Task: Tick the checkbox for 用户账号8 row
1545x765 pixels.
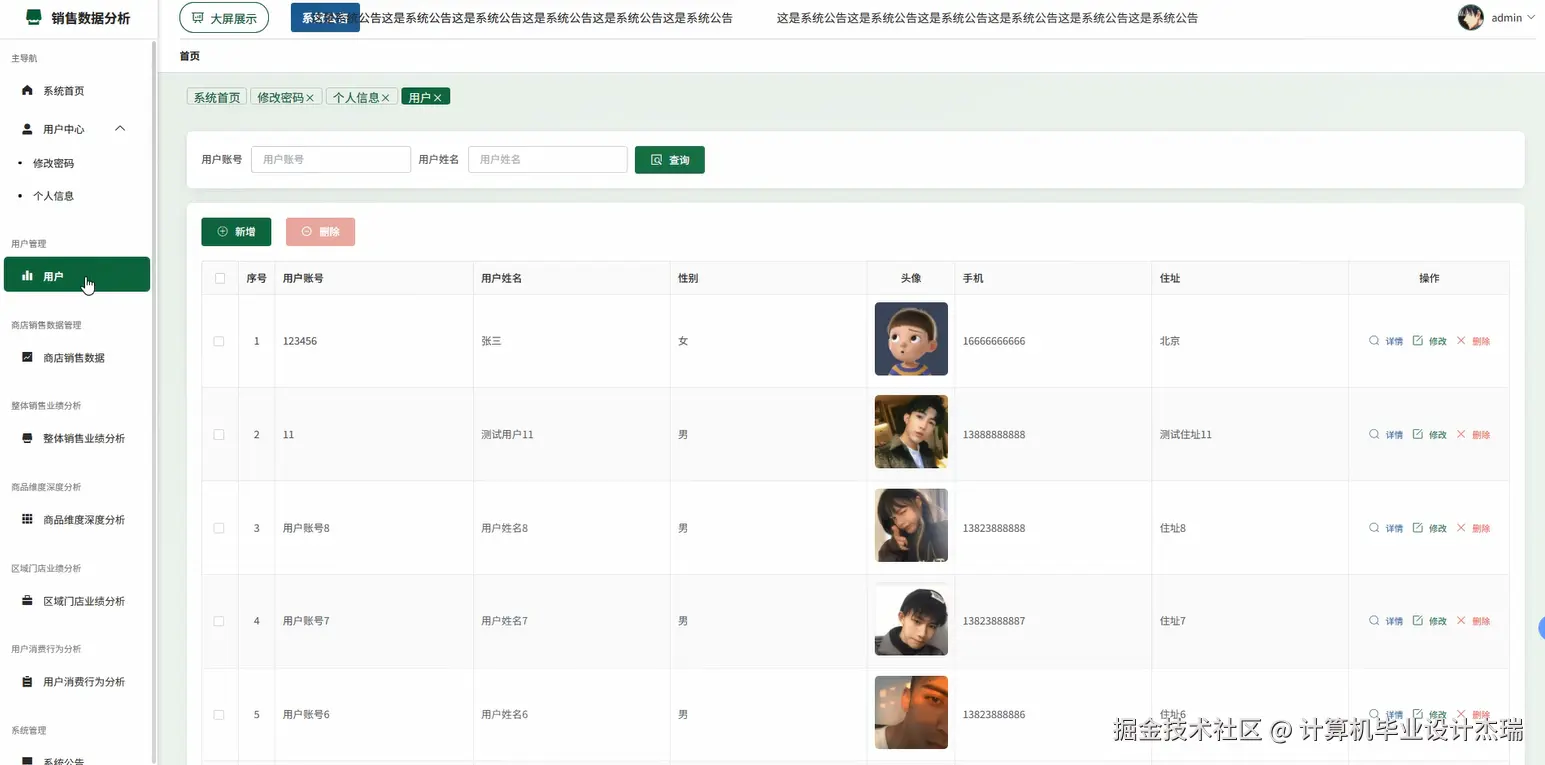Action: coord(220,528)
